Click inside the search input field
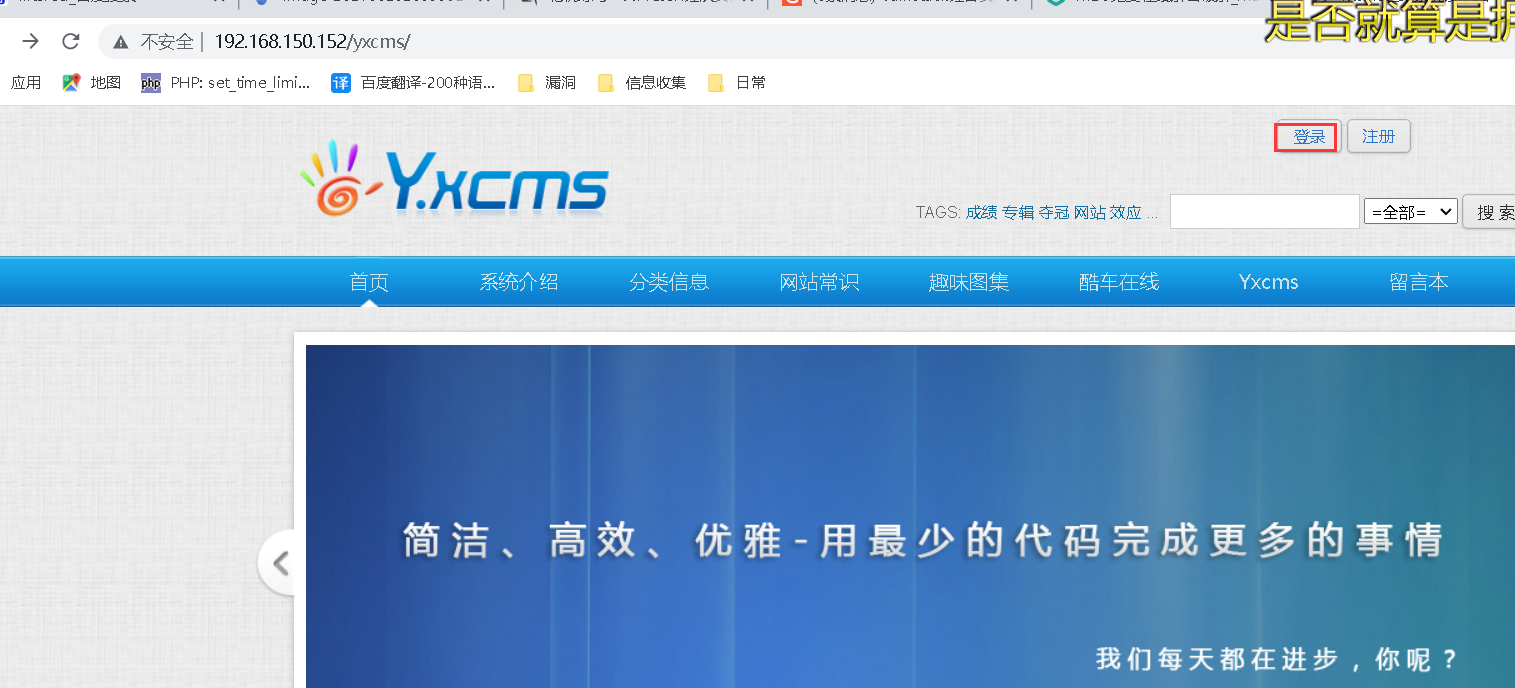The image size is (1515, 688). [1263, 211]
